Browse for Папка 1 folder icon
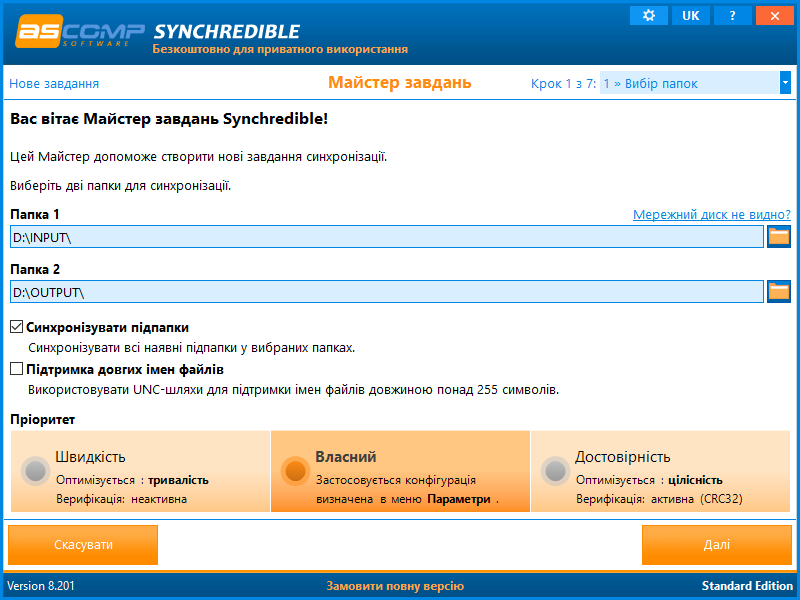This screenshot has width=800, height=600. coord(779,237)
